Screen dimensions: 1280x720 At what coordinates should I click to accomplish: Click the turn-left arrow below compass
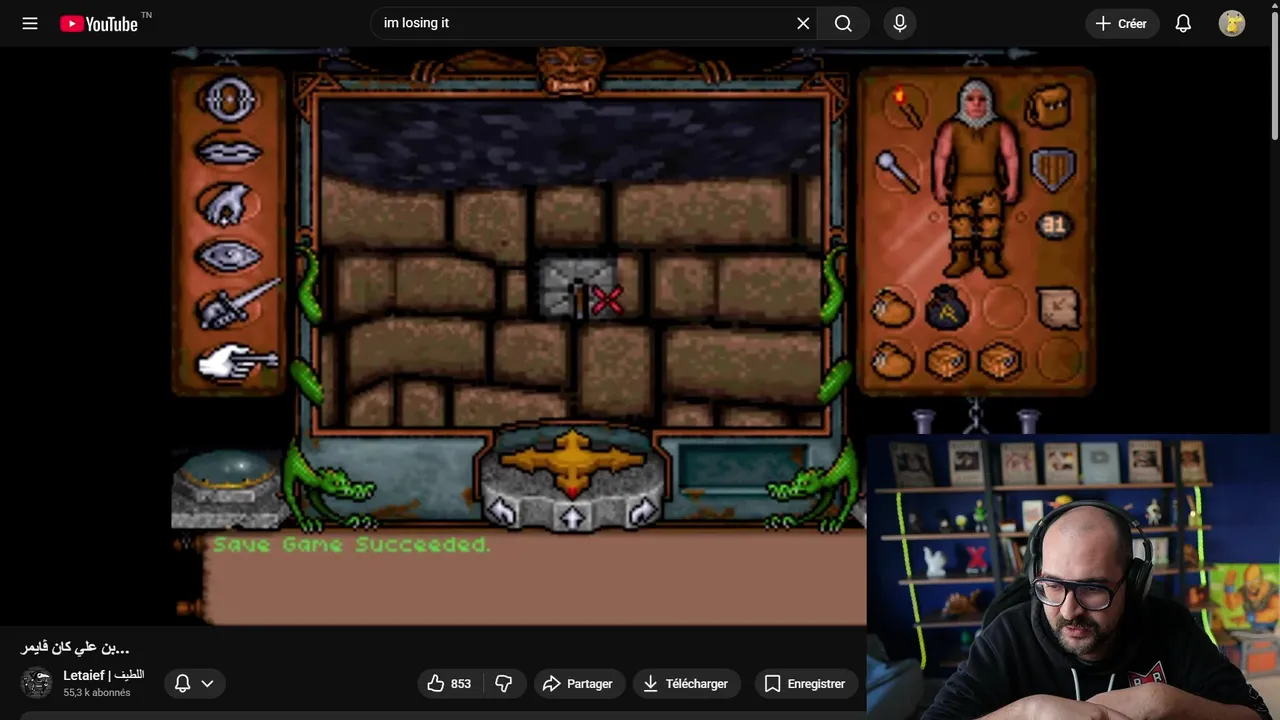tap(501, 512)
